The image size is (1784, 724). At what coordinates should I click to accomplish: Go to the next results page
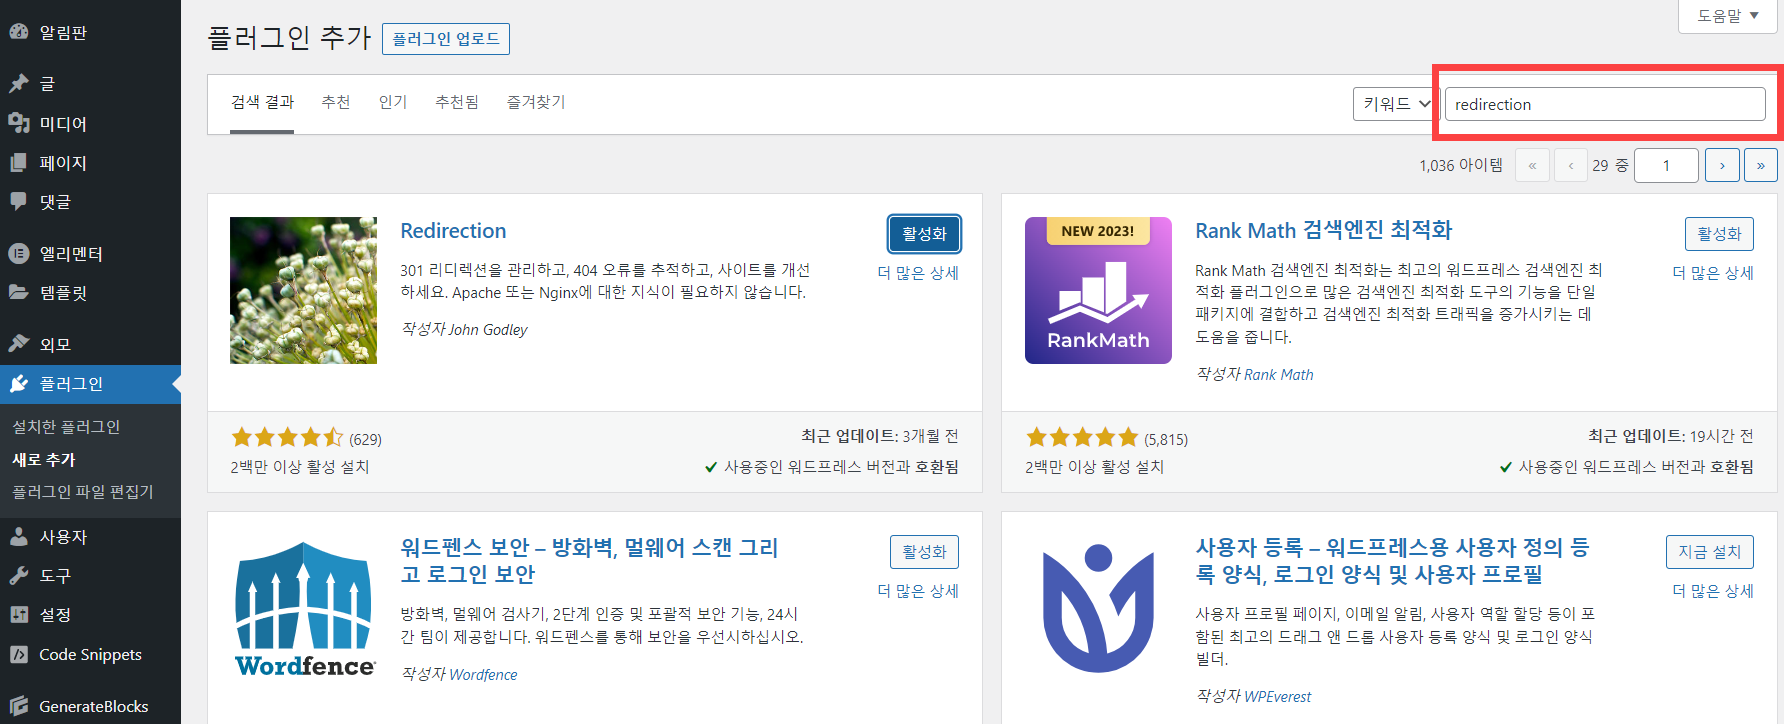point(1722,165)
